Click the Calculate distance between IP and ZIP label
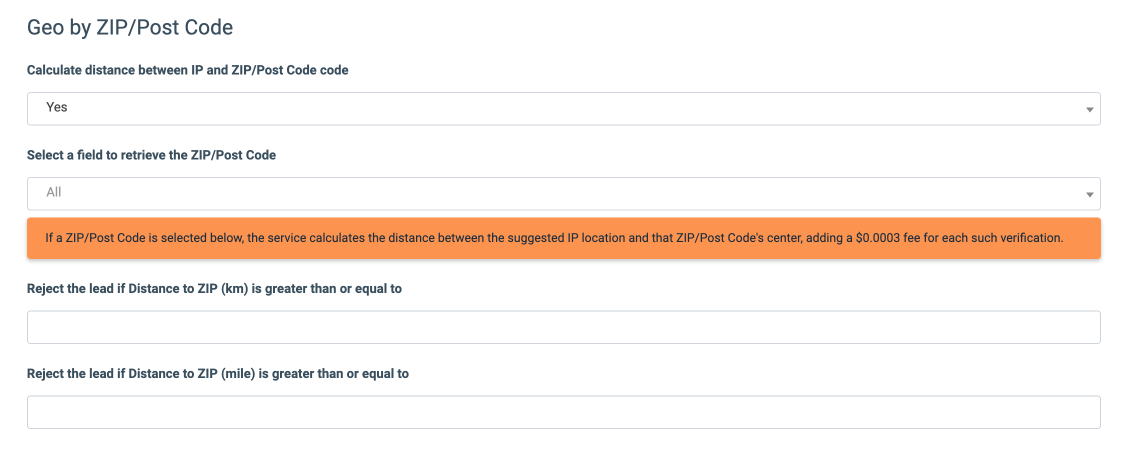This screenshot has height=452, width=1126. (x=187, y=70)
